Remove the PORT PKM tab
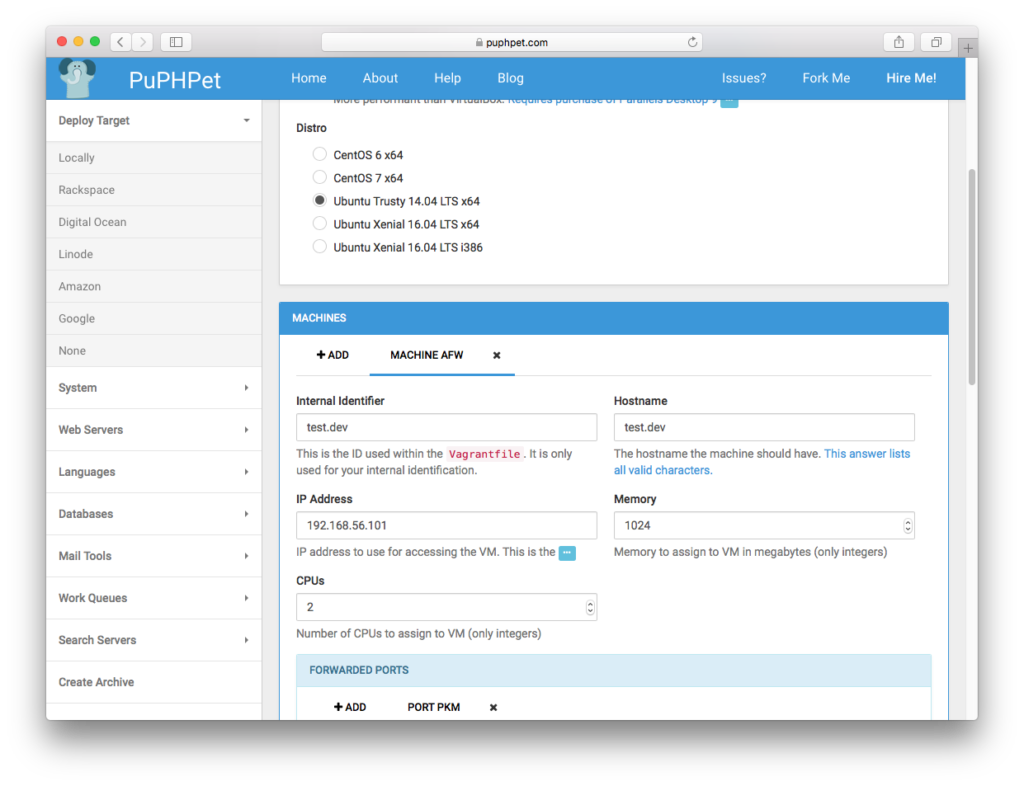 coord(493,707)
